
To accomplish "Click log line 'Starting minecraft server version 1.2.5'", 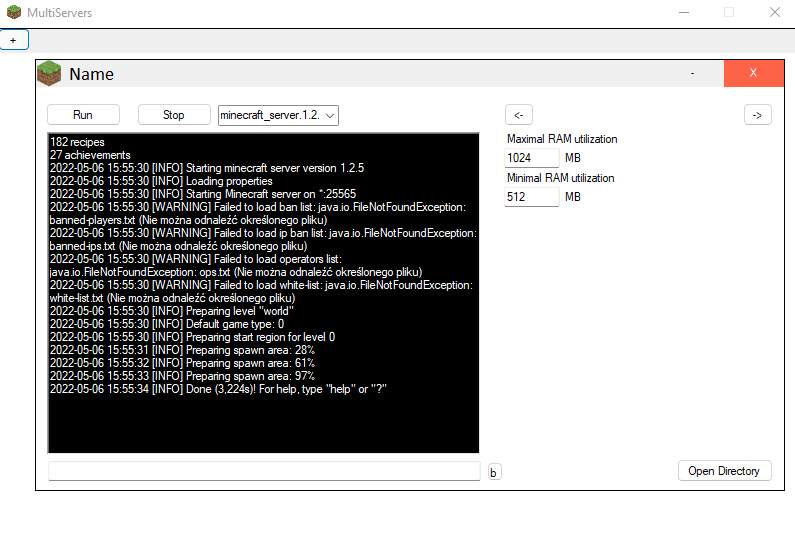I will (207, 168).
